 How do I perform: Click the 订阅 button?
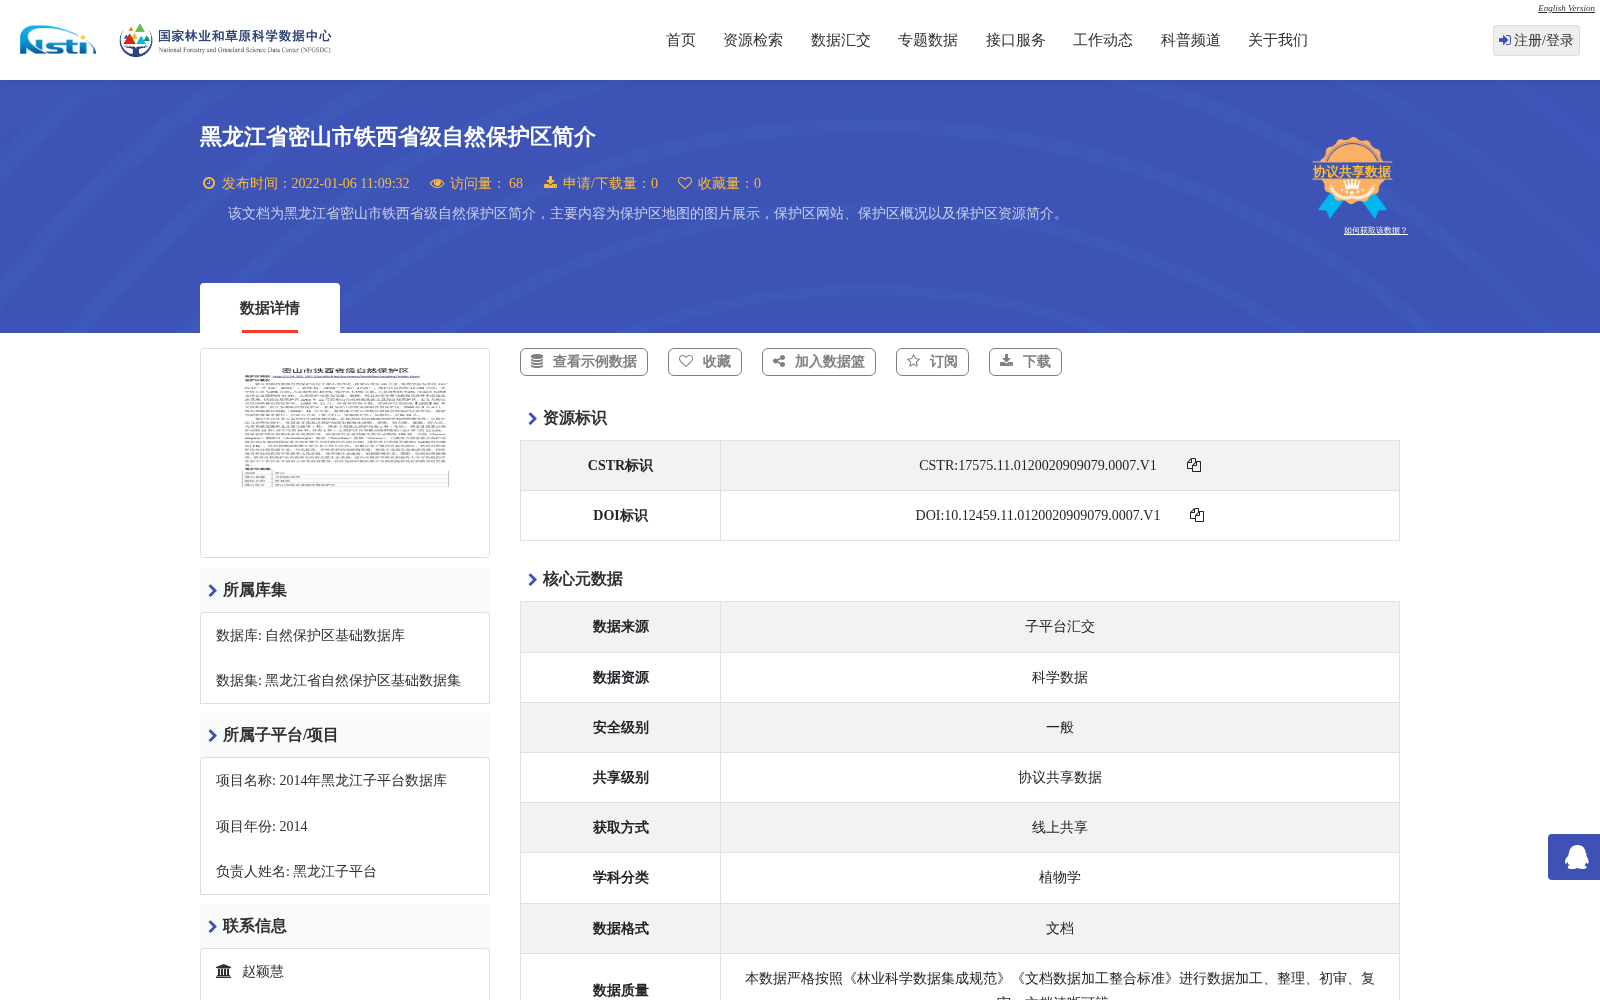933,362
